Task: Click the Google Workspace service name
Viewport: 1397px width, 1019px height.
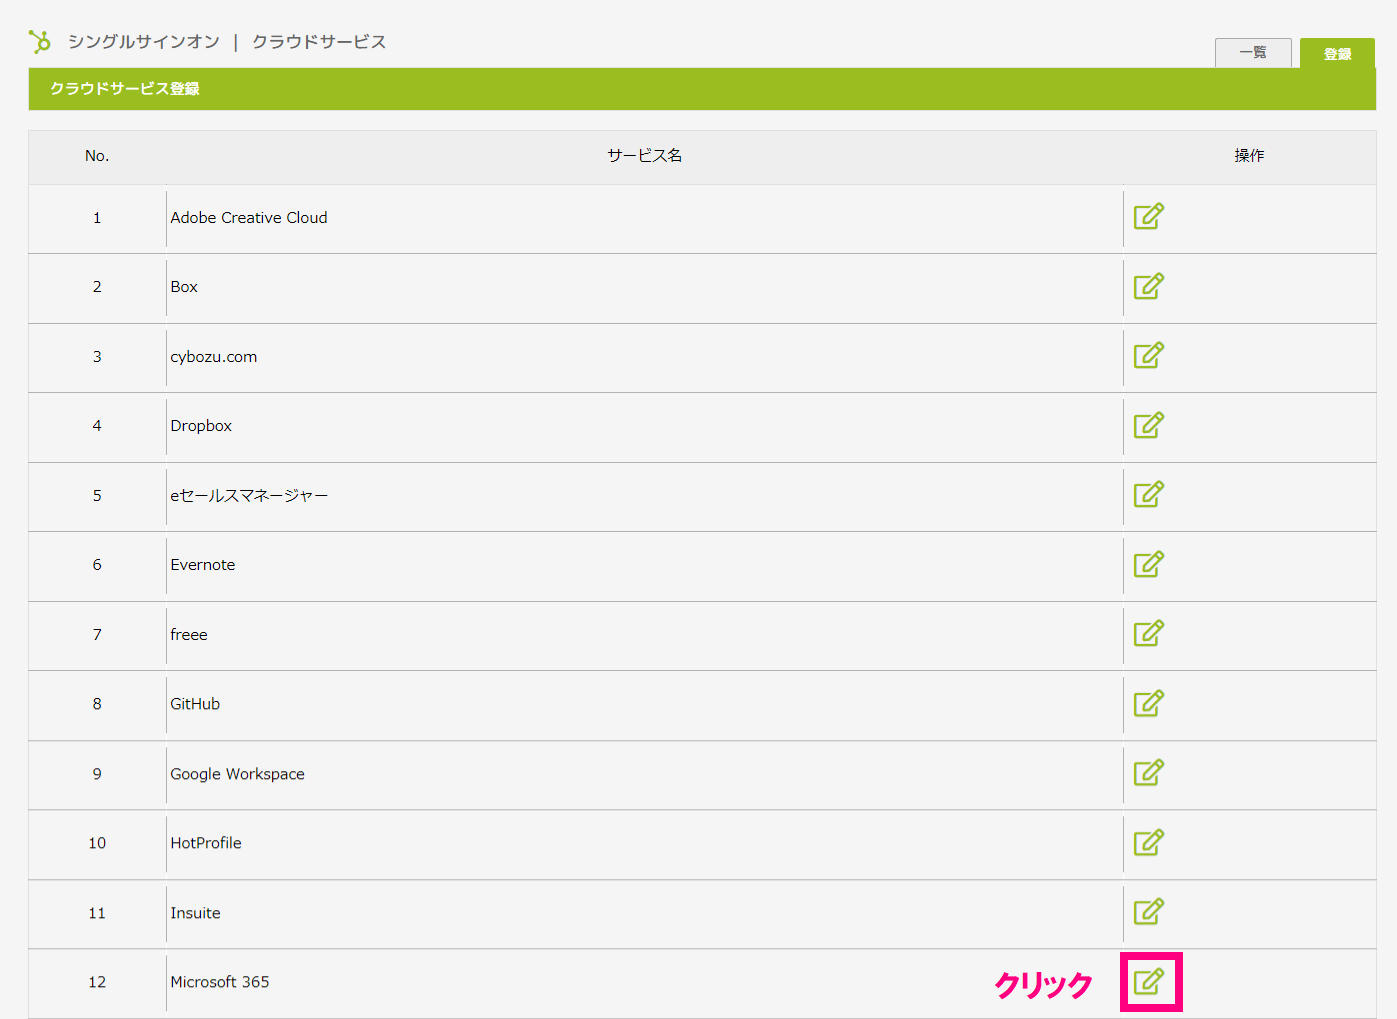Action: pyautogui.click(x=237, y=774)
